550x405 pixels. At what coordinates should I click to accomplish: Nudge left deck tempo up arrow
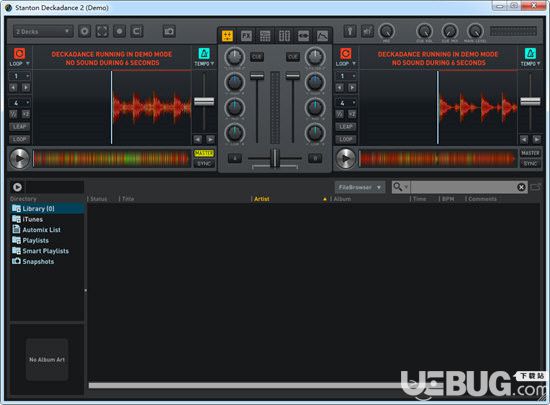[x=210, y=139]
